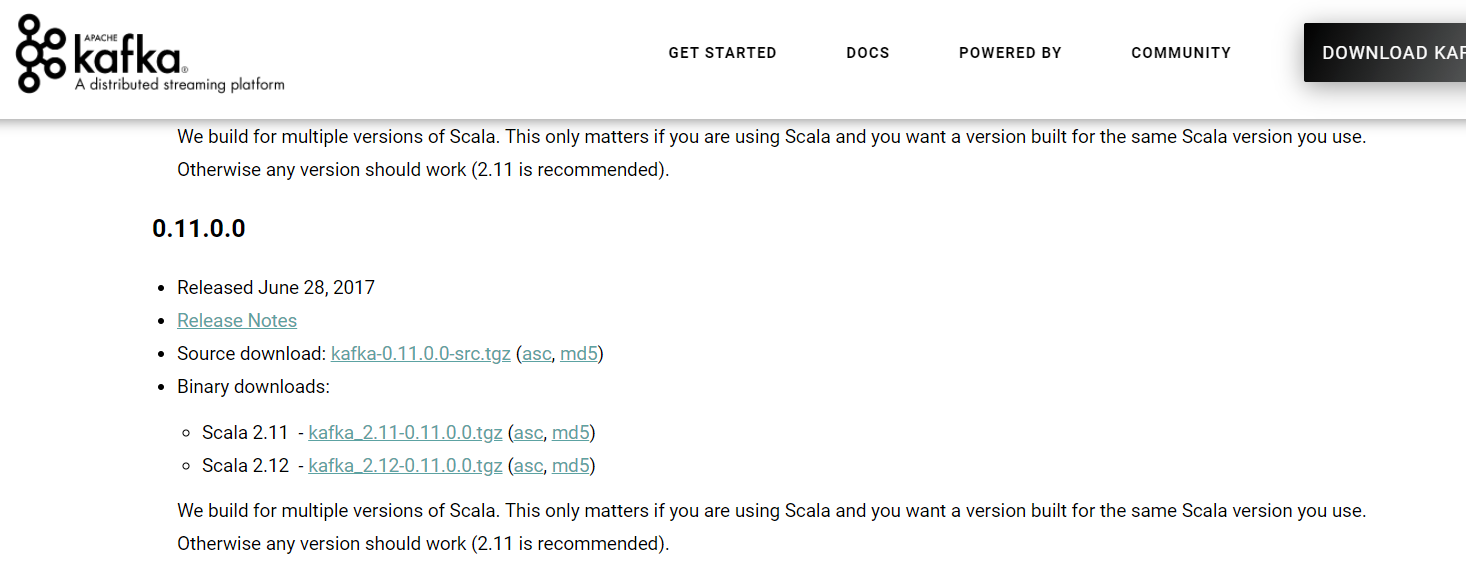Click the 0.11.0.0 version heading
Screen dimensions: 1466x581
(x=199, y=229)
